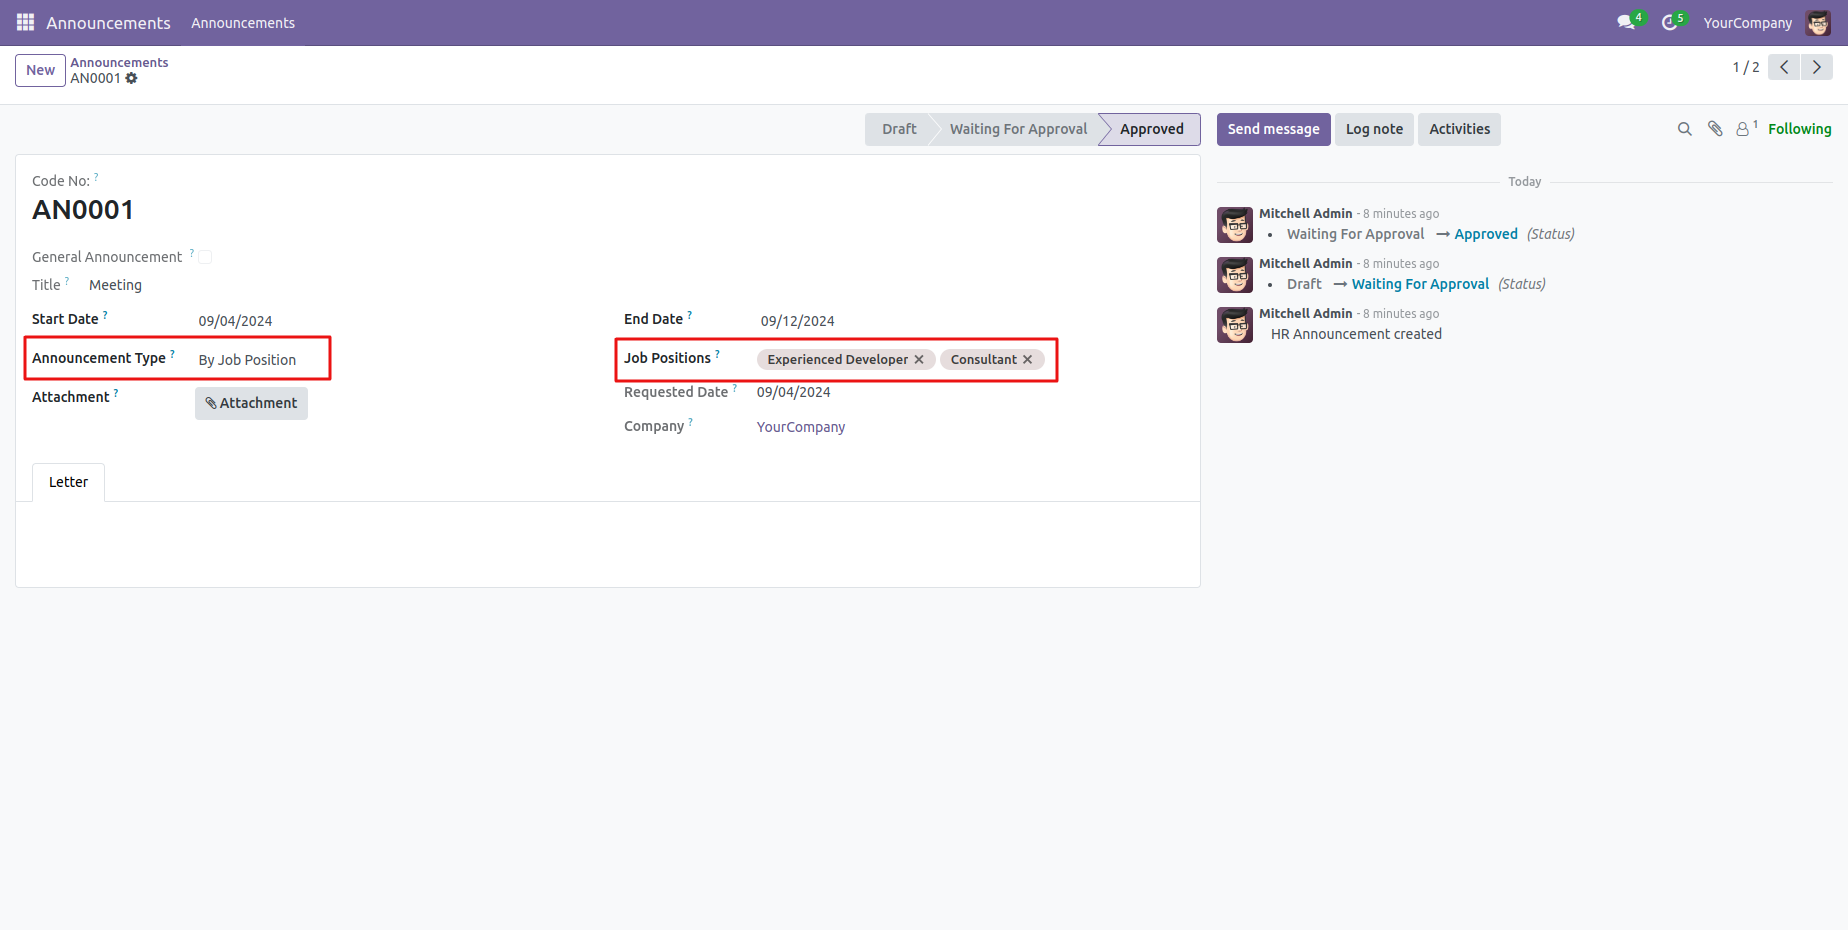Open the conversations chat bubble icon
Viewport: 1848px width, 930px height.
1626,22
